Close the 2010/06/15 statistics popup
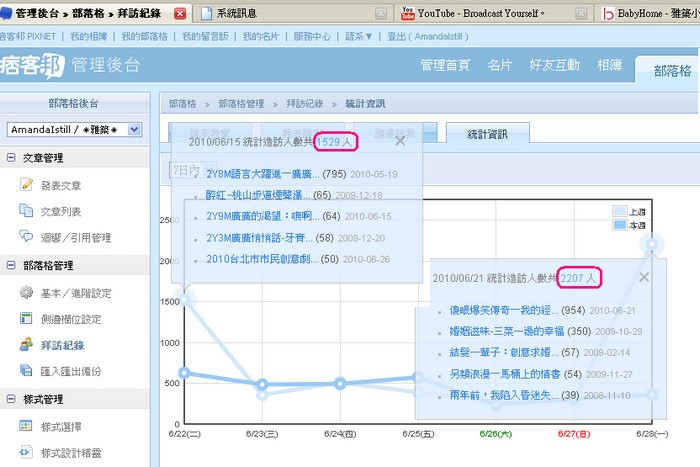 click(400, 141)
